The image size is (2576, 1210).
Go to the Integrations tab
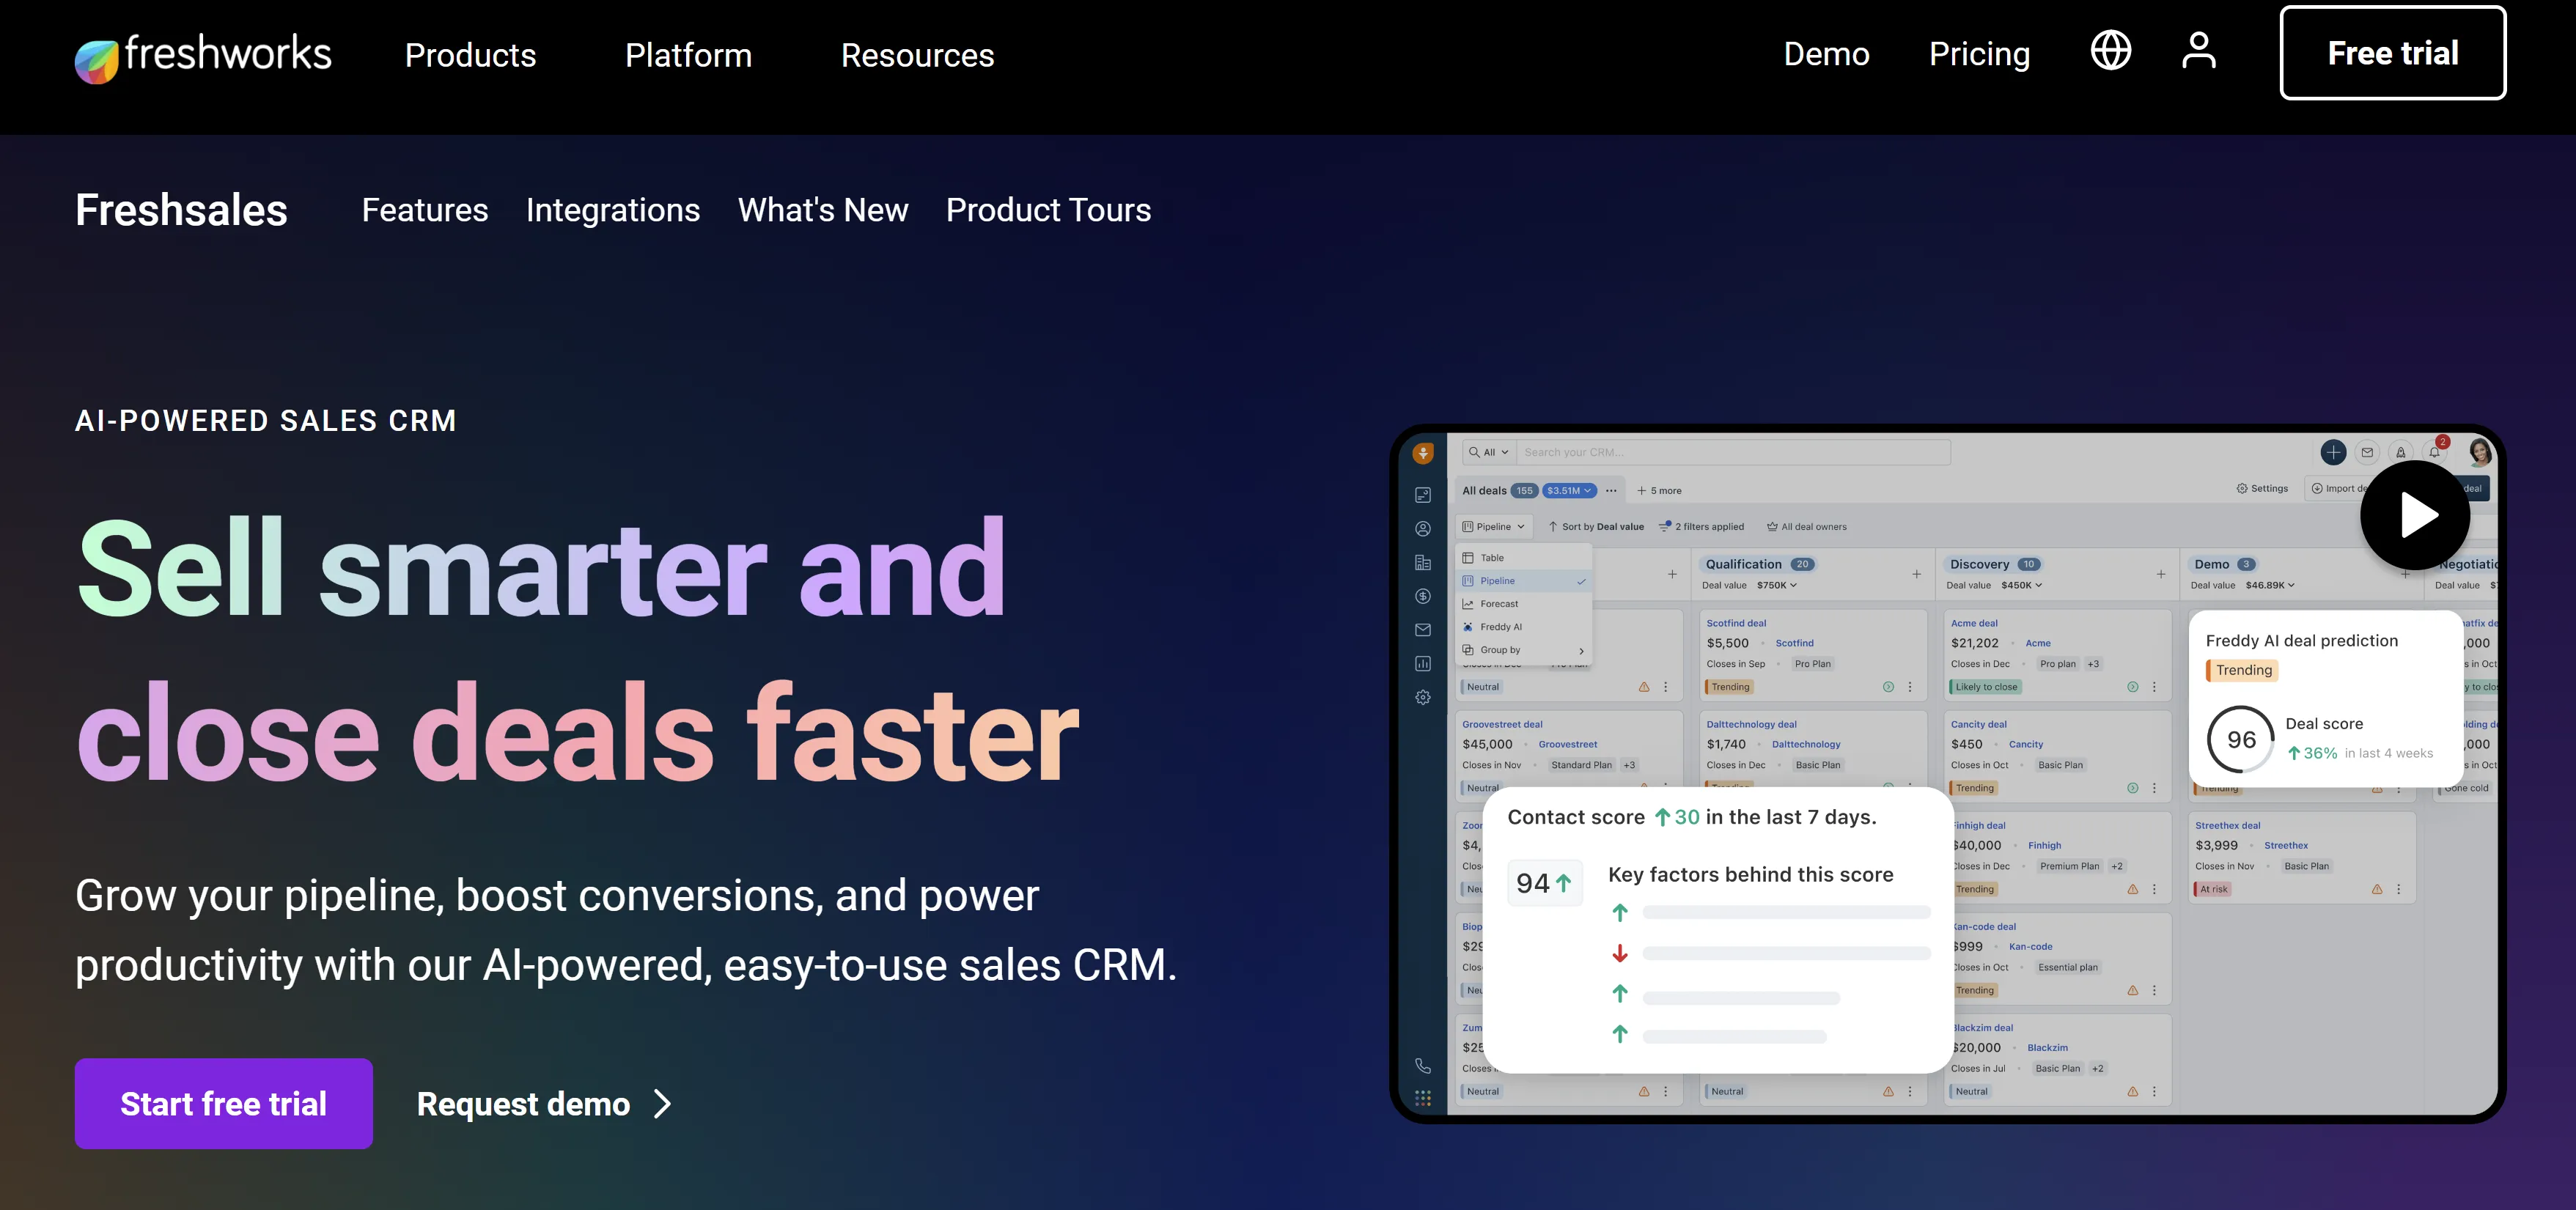[x=613, y=210]
